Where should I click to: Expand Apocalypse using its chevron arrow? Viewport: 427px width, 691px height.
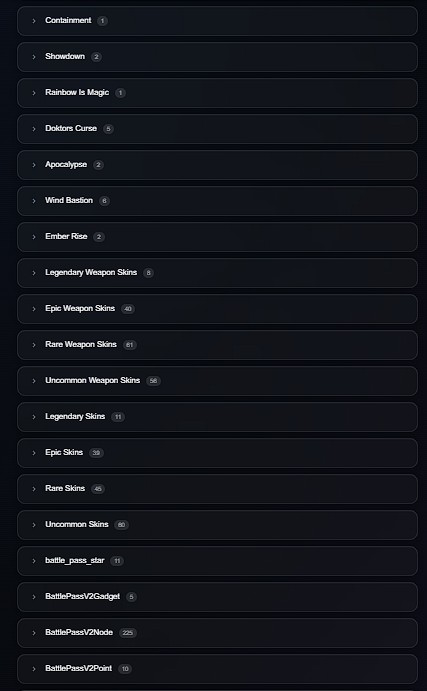pyautogui.click(x=34, y=165)
